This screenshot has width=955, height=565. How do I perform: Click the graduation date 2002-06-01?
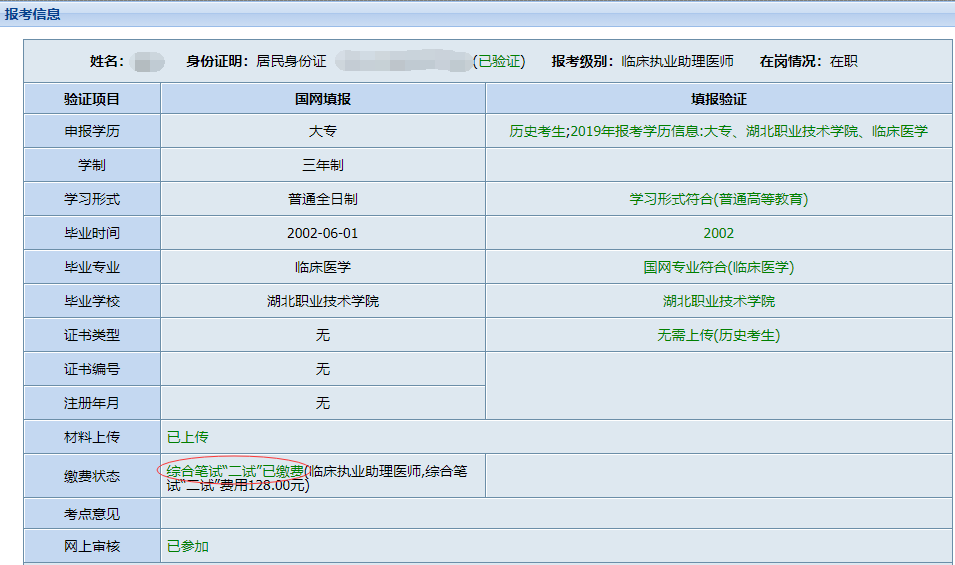pyautogui.click(x=322, y=233)
